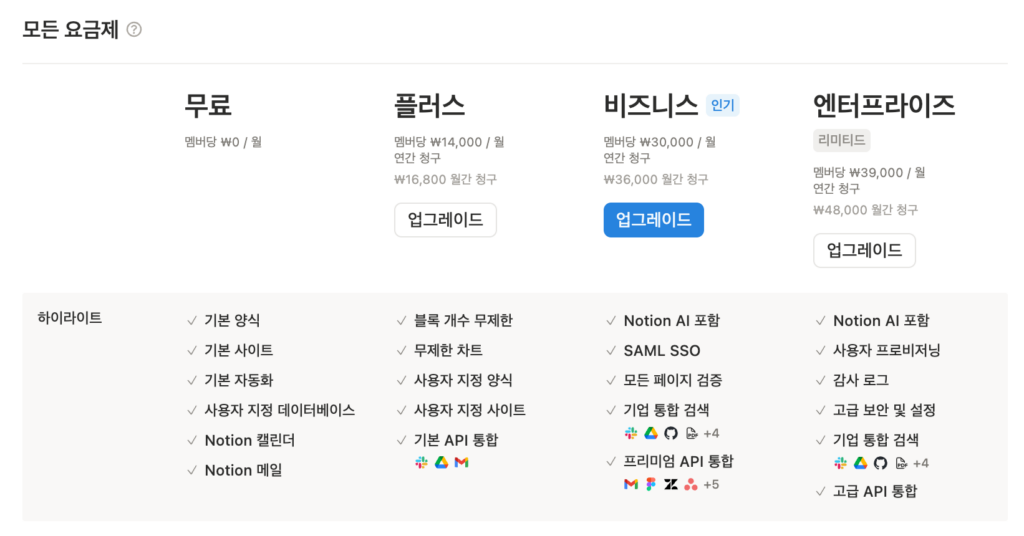
Task: Click the Gmail icon under 기본 API 통합
Action: [x=461, y=462]
